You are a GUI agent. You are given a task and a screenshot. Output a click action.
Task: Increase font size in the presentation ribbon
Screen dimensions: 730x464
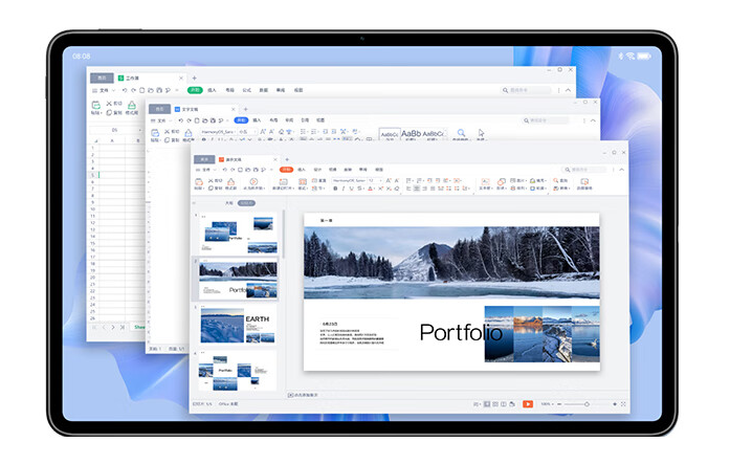click(388, 180)
